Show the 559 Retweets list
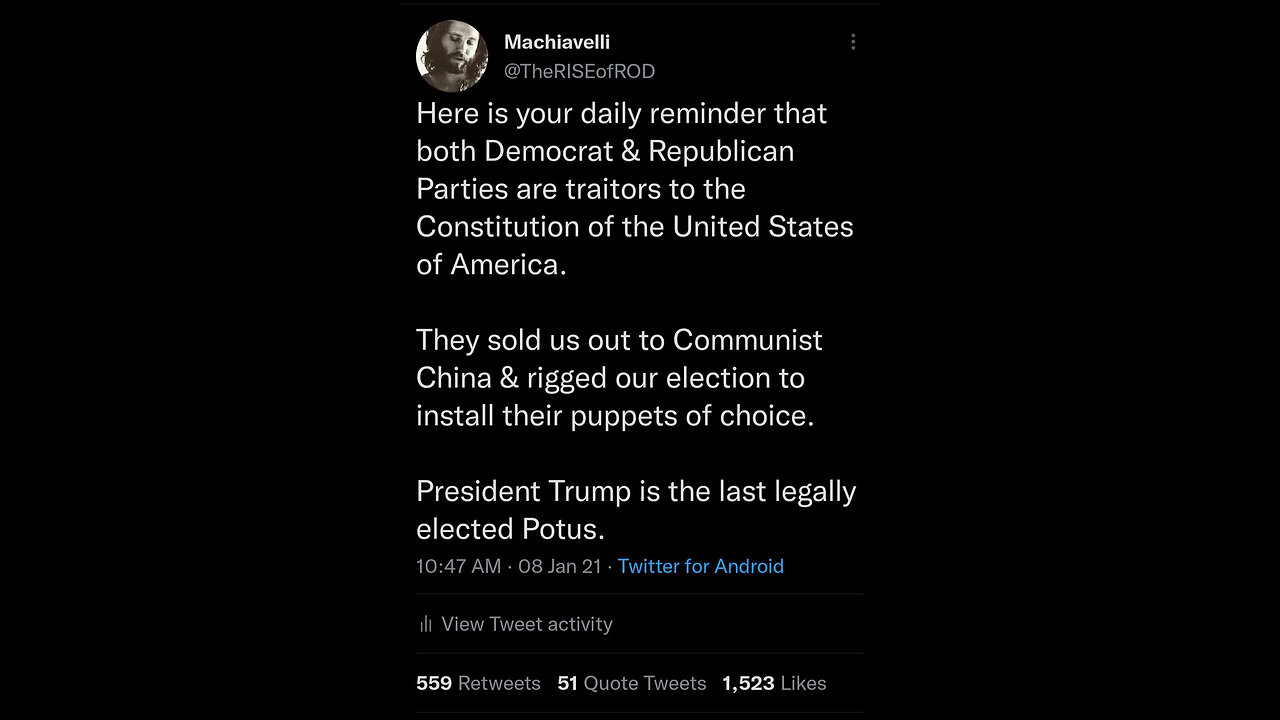Image resolution: width=1280 pixels, height=720 pixels. [x=478, y=683]
